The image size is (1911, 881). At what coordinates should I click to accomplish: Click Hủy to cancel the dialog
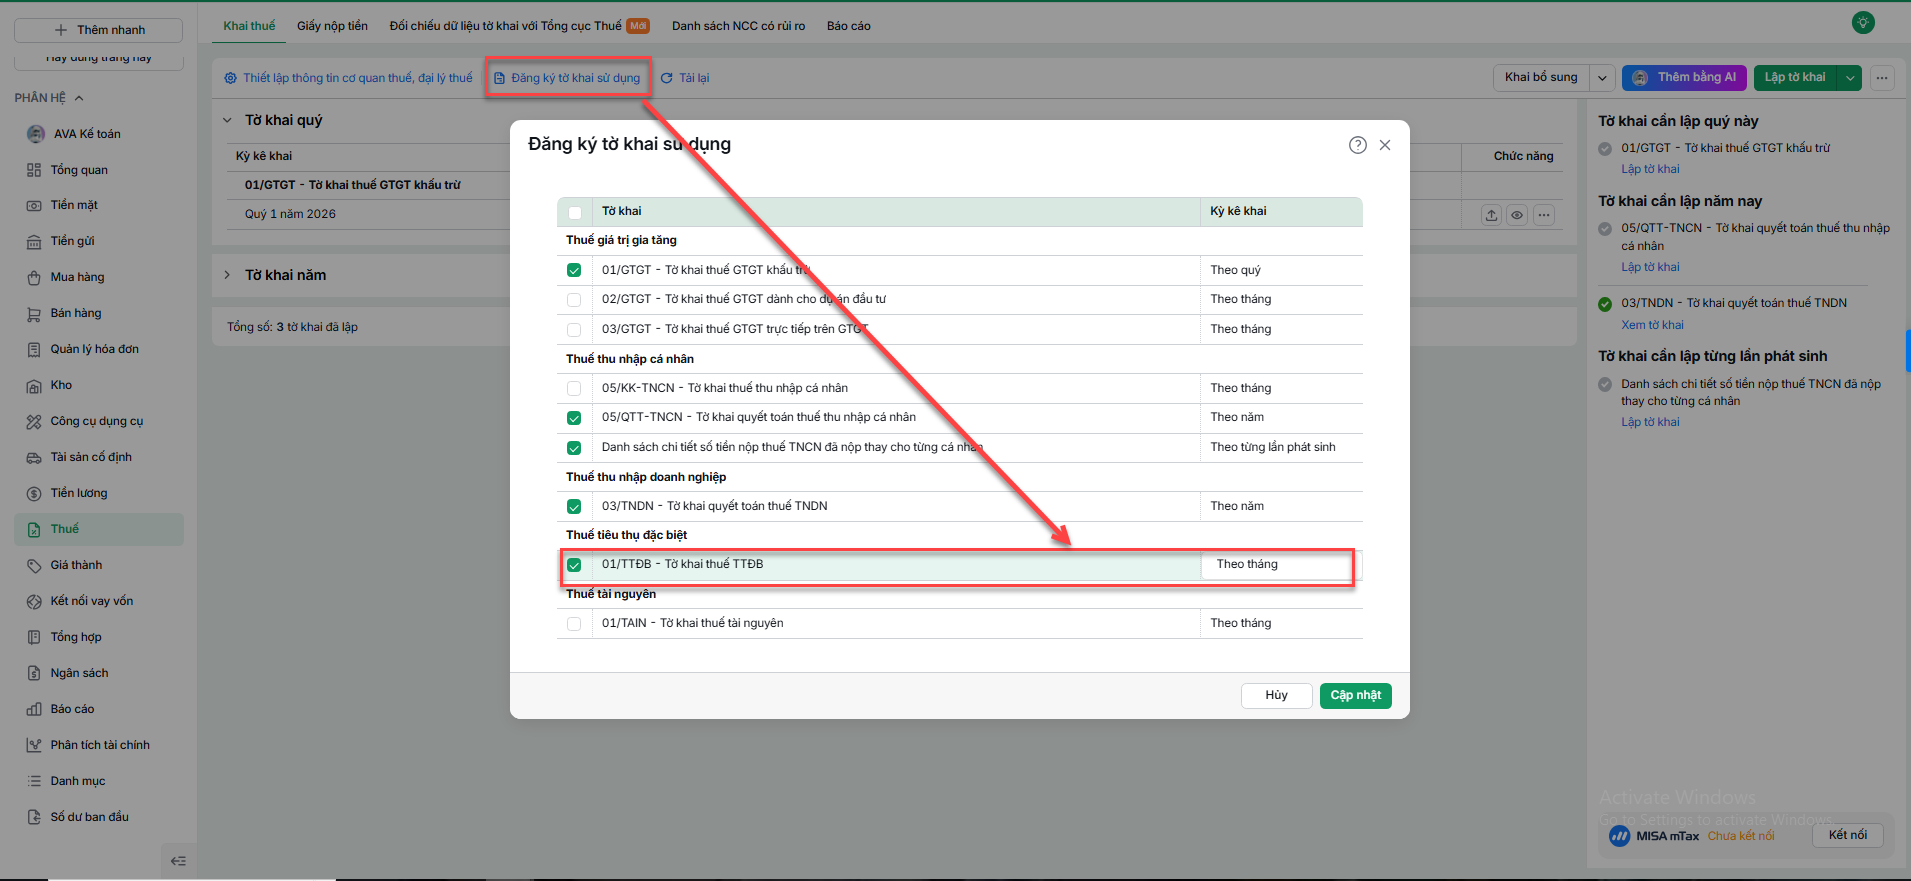click(1276, 696)
